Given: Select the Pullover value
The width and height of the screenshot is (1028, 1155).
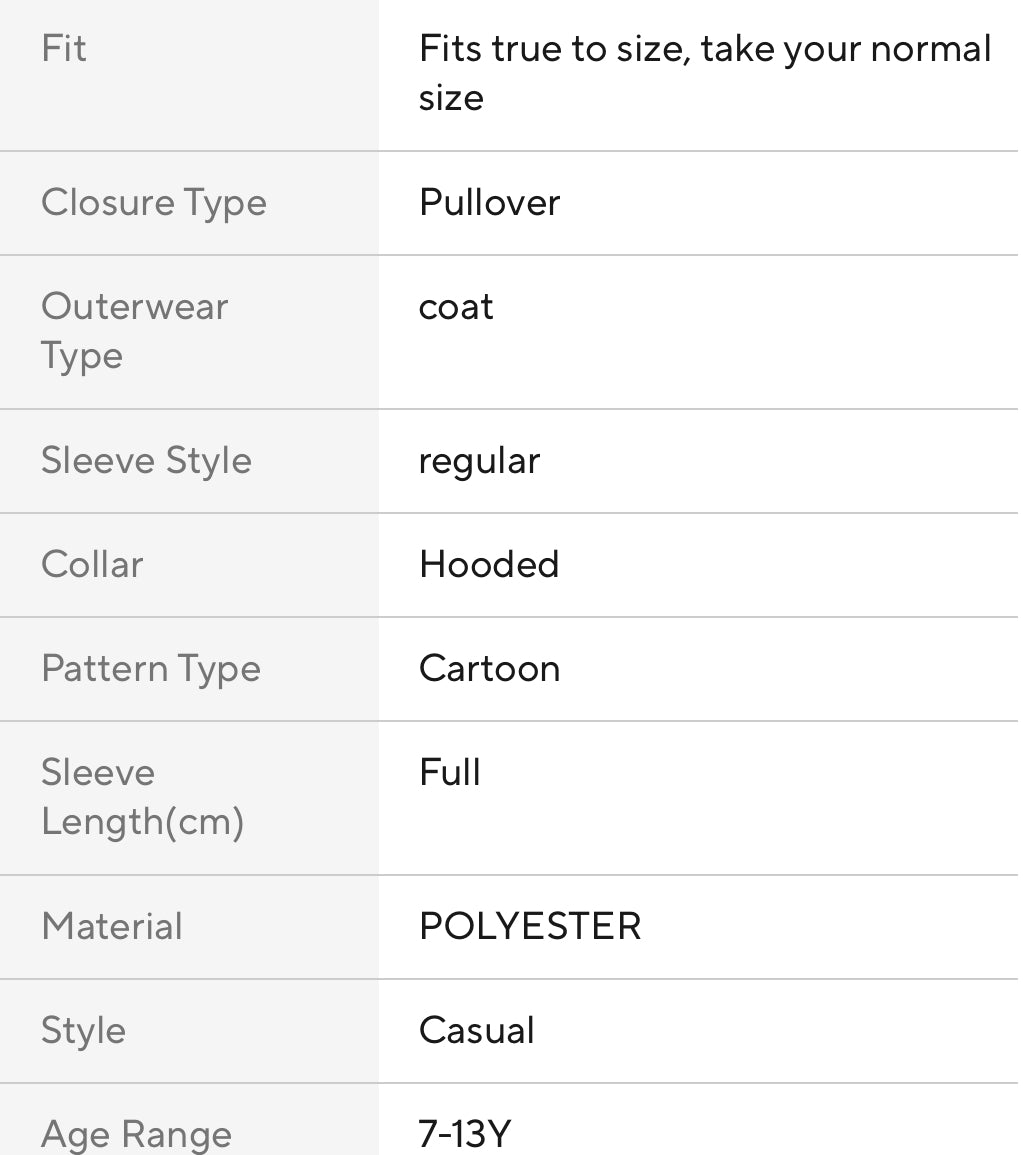Looking at the screenshot, I should 490,203.
